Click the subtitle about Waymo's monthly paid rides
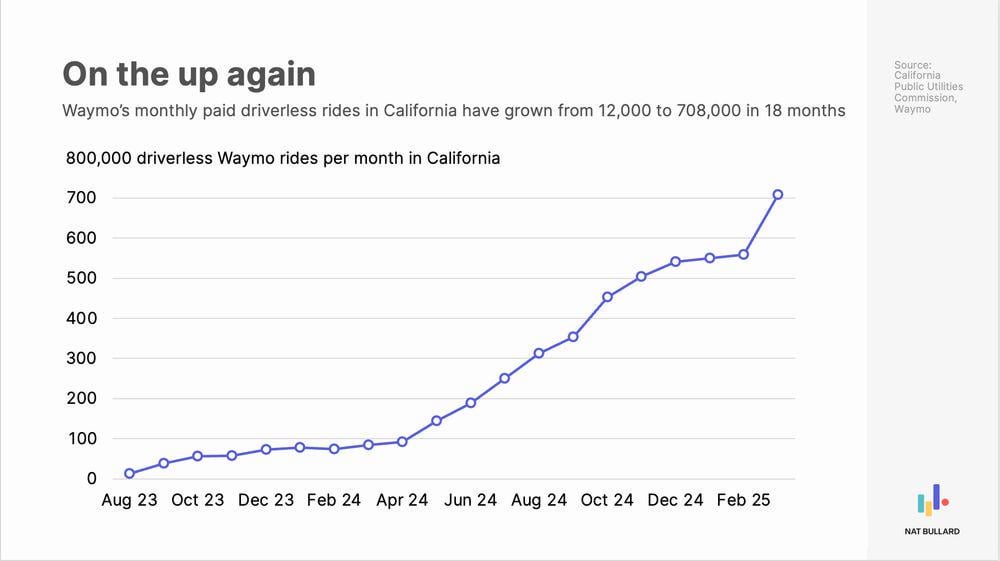 453,111
